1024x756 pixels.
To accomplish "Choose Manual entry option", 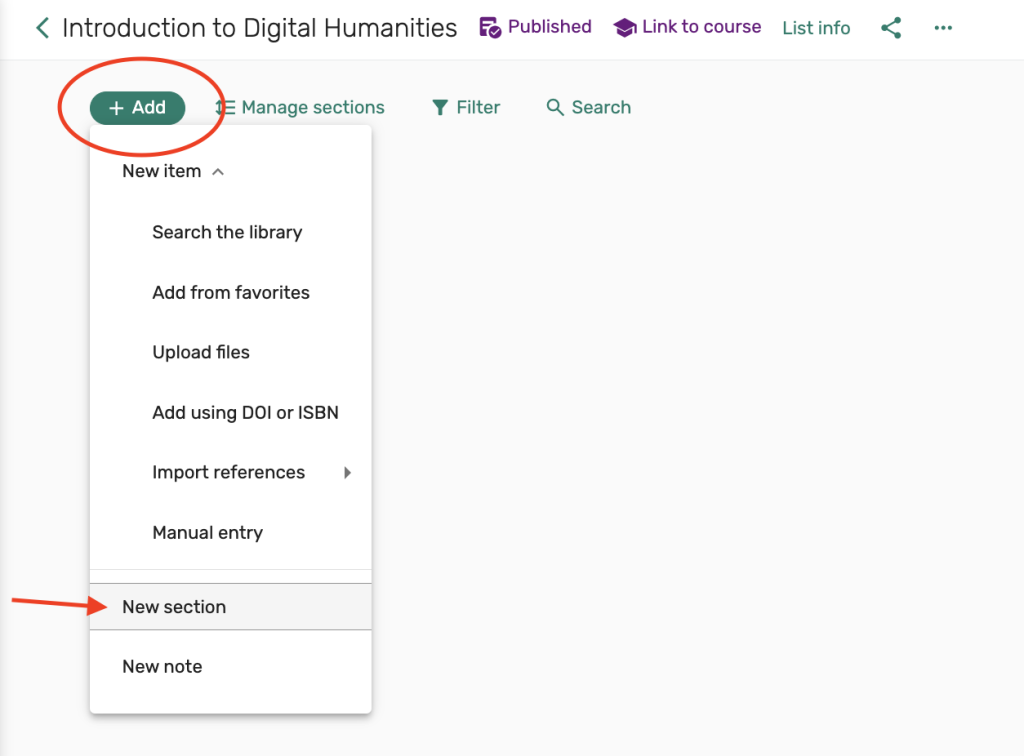I will click(207, 533).
